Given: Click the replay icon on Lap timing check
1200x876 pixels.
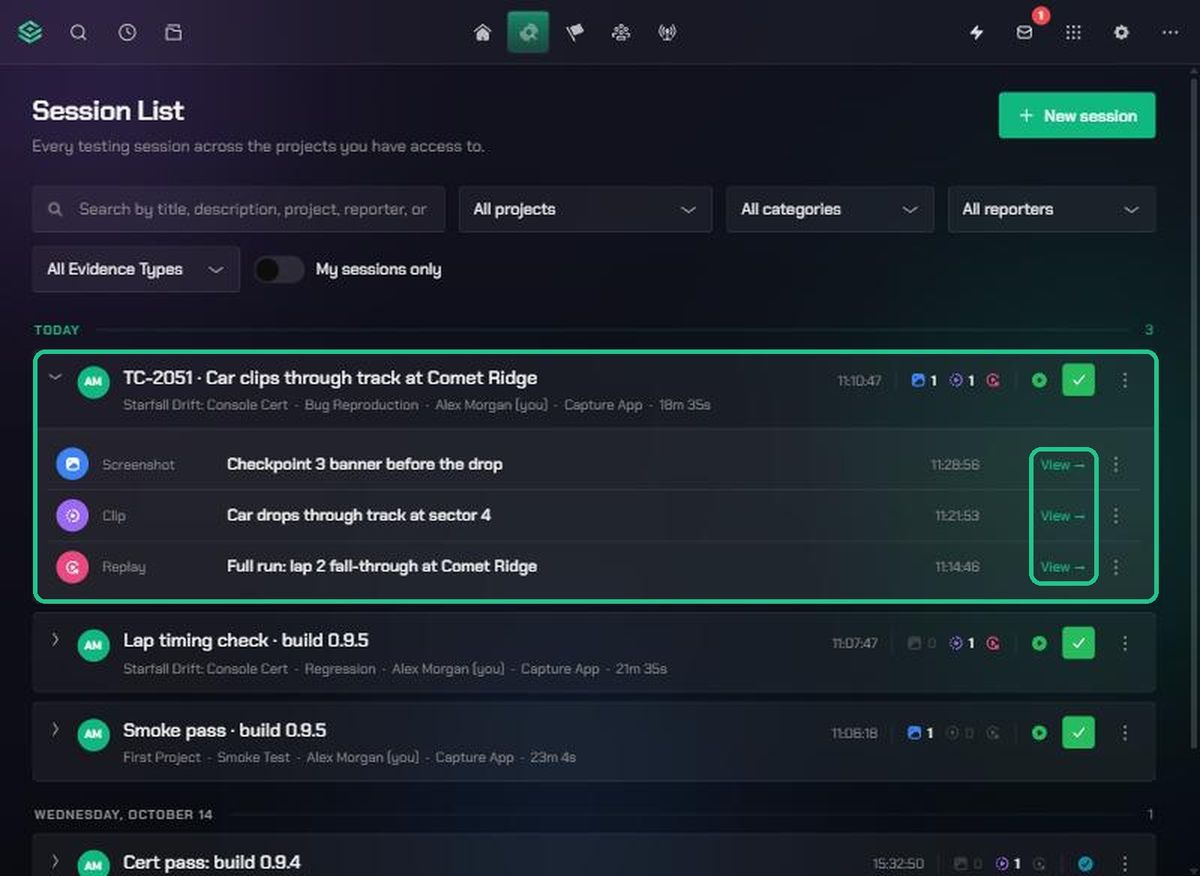Looking at the screenshot, I should click(993, 643).
